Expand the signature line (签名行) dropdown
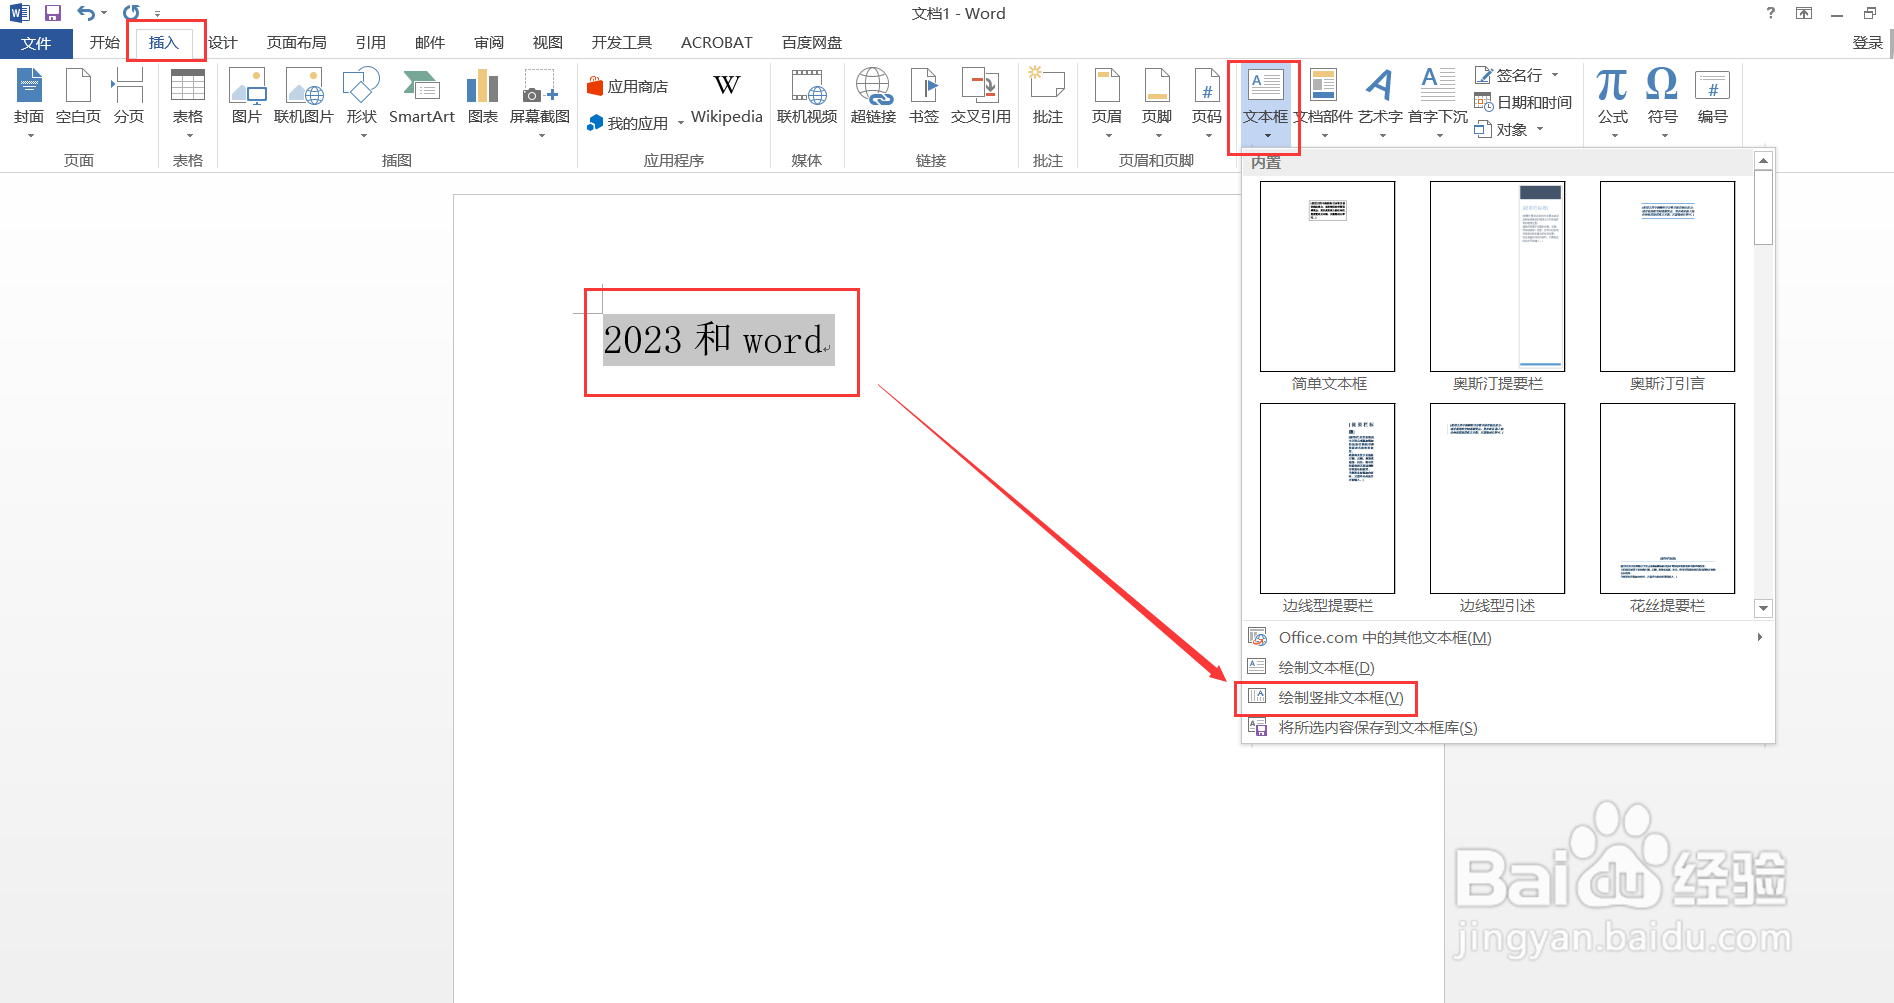This screenshot has width=1894, height=1003. pyautogui.click(x=1555, y=75)
